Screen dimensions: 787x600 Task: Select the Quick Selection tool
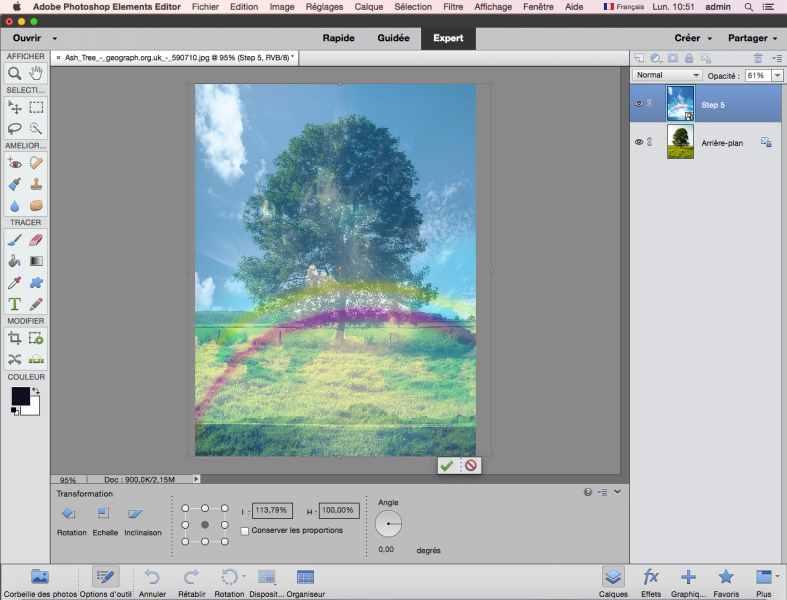tap(36, 129)
